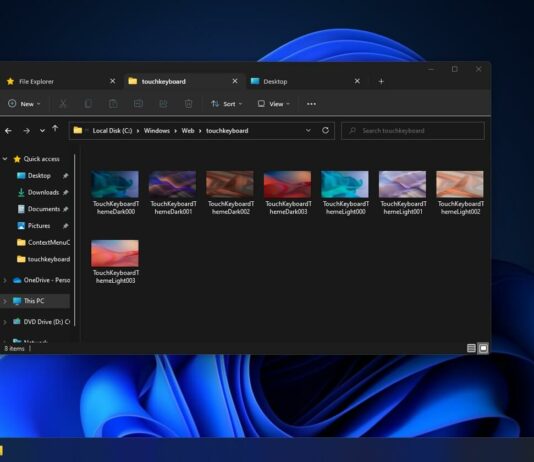Screen dimensions: 534x462
Task: Switch to details view layout icon
Action: coord(471,348)
